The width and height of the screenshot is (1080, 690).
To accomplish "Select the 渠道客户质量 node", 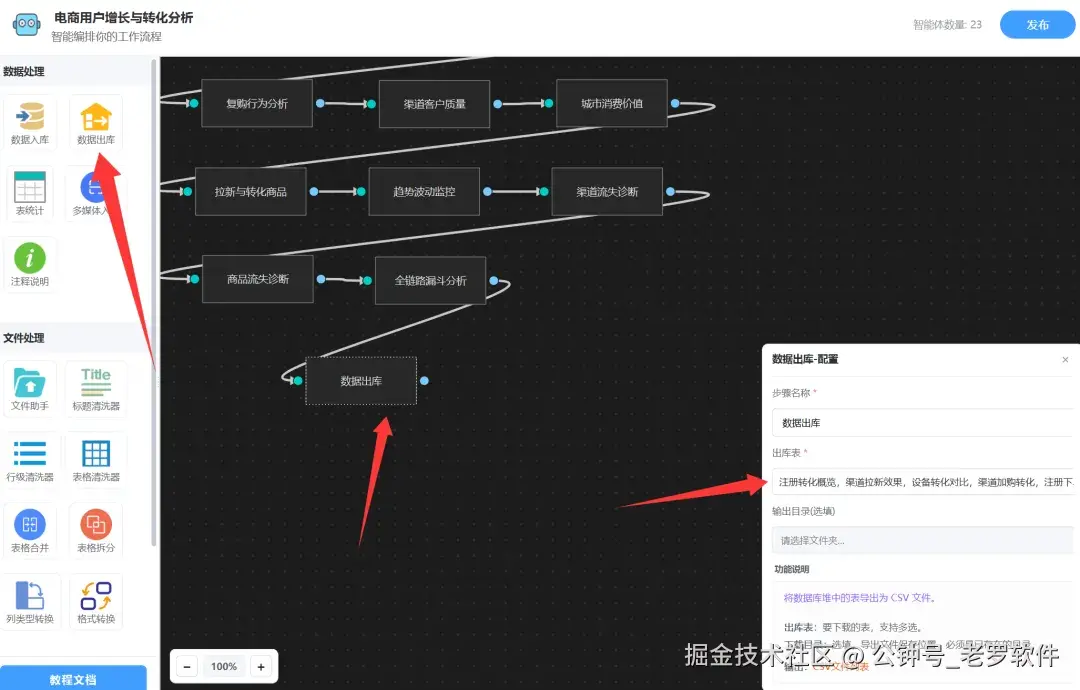I will 435,104.
